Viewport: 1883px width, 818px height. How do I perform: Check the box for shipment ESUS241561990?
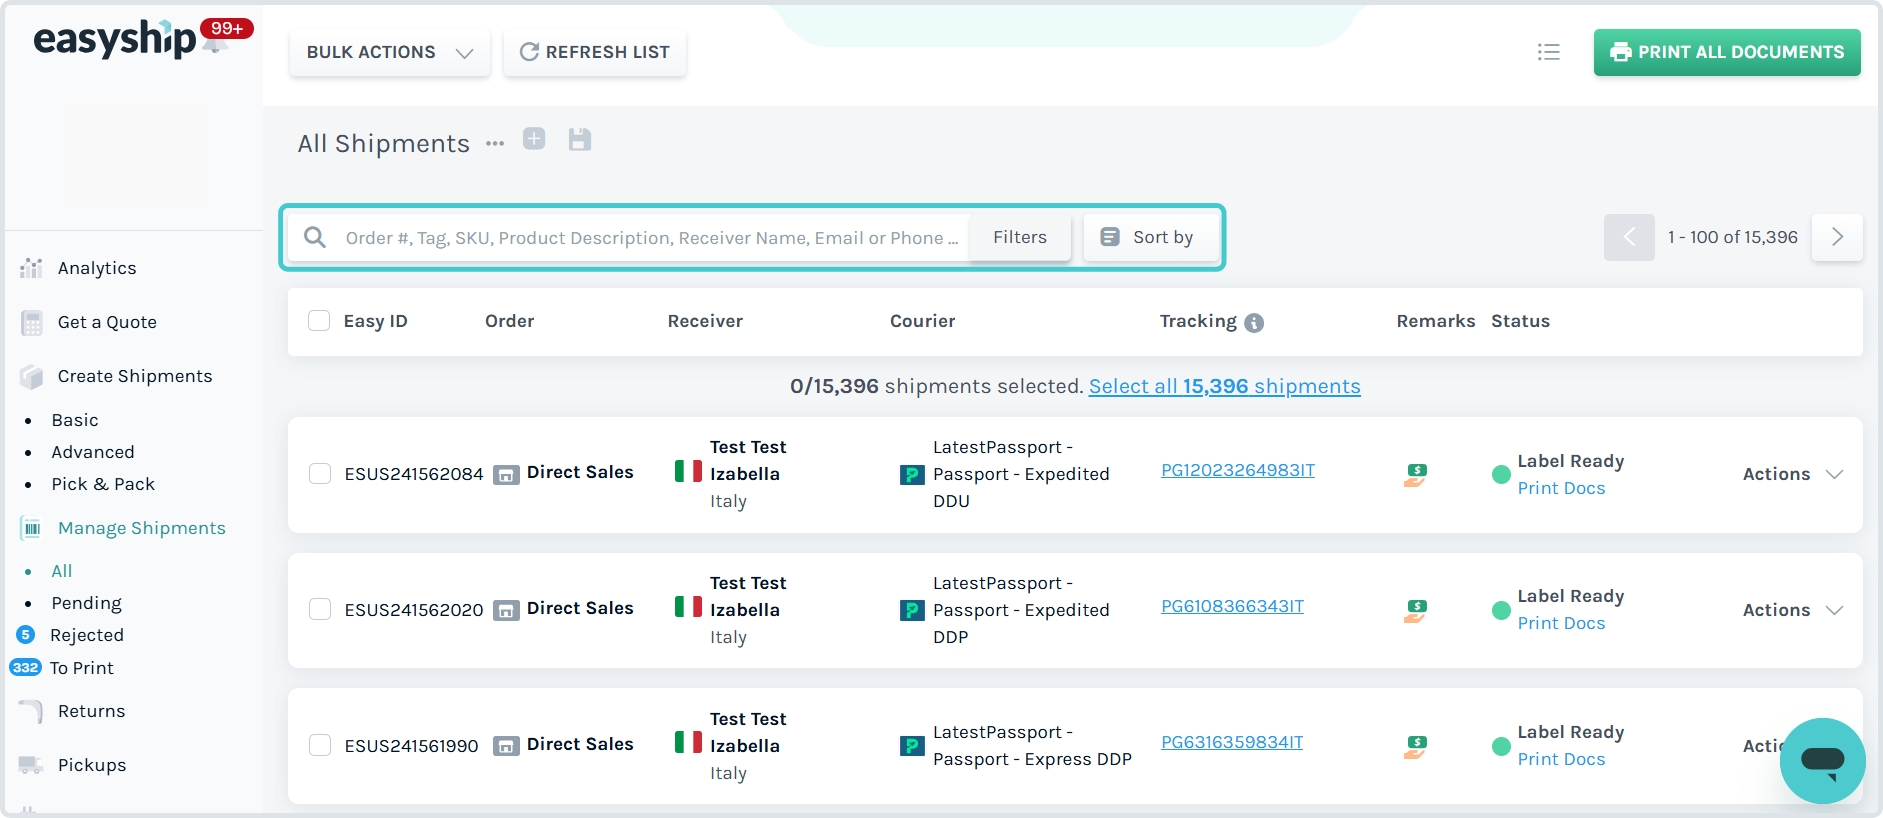[320, 746]
